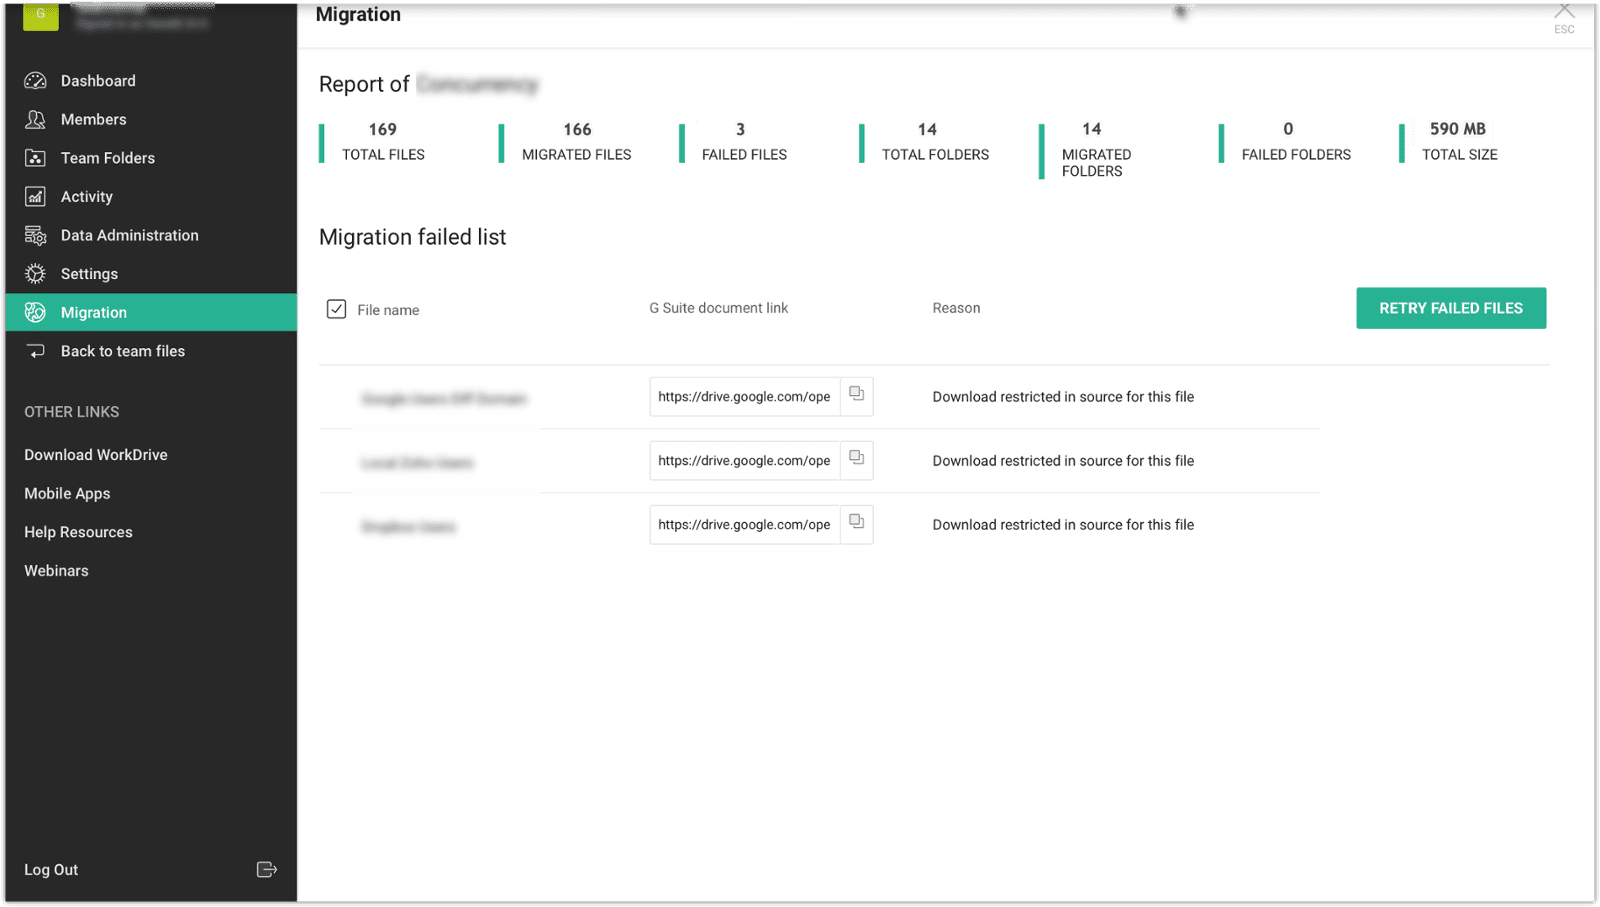
Task: Click the Members person icon
Action: 35,120
